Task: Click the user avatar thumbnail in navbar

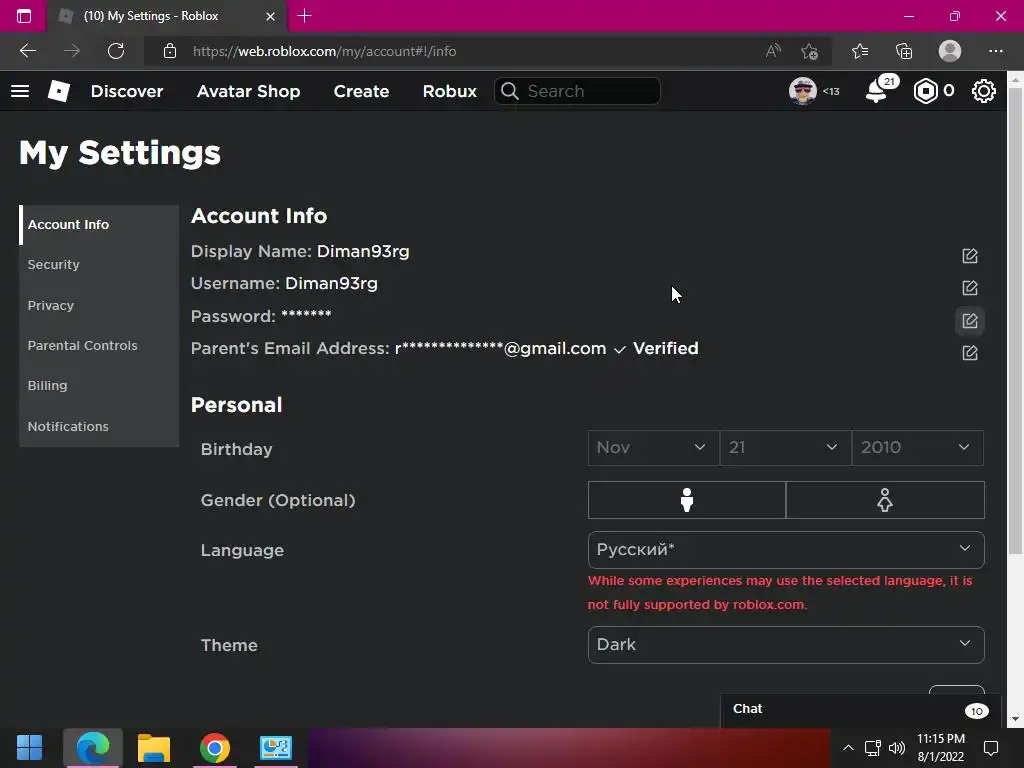Action: click(x=803, y=91)
